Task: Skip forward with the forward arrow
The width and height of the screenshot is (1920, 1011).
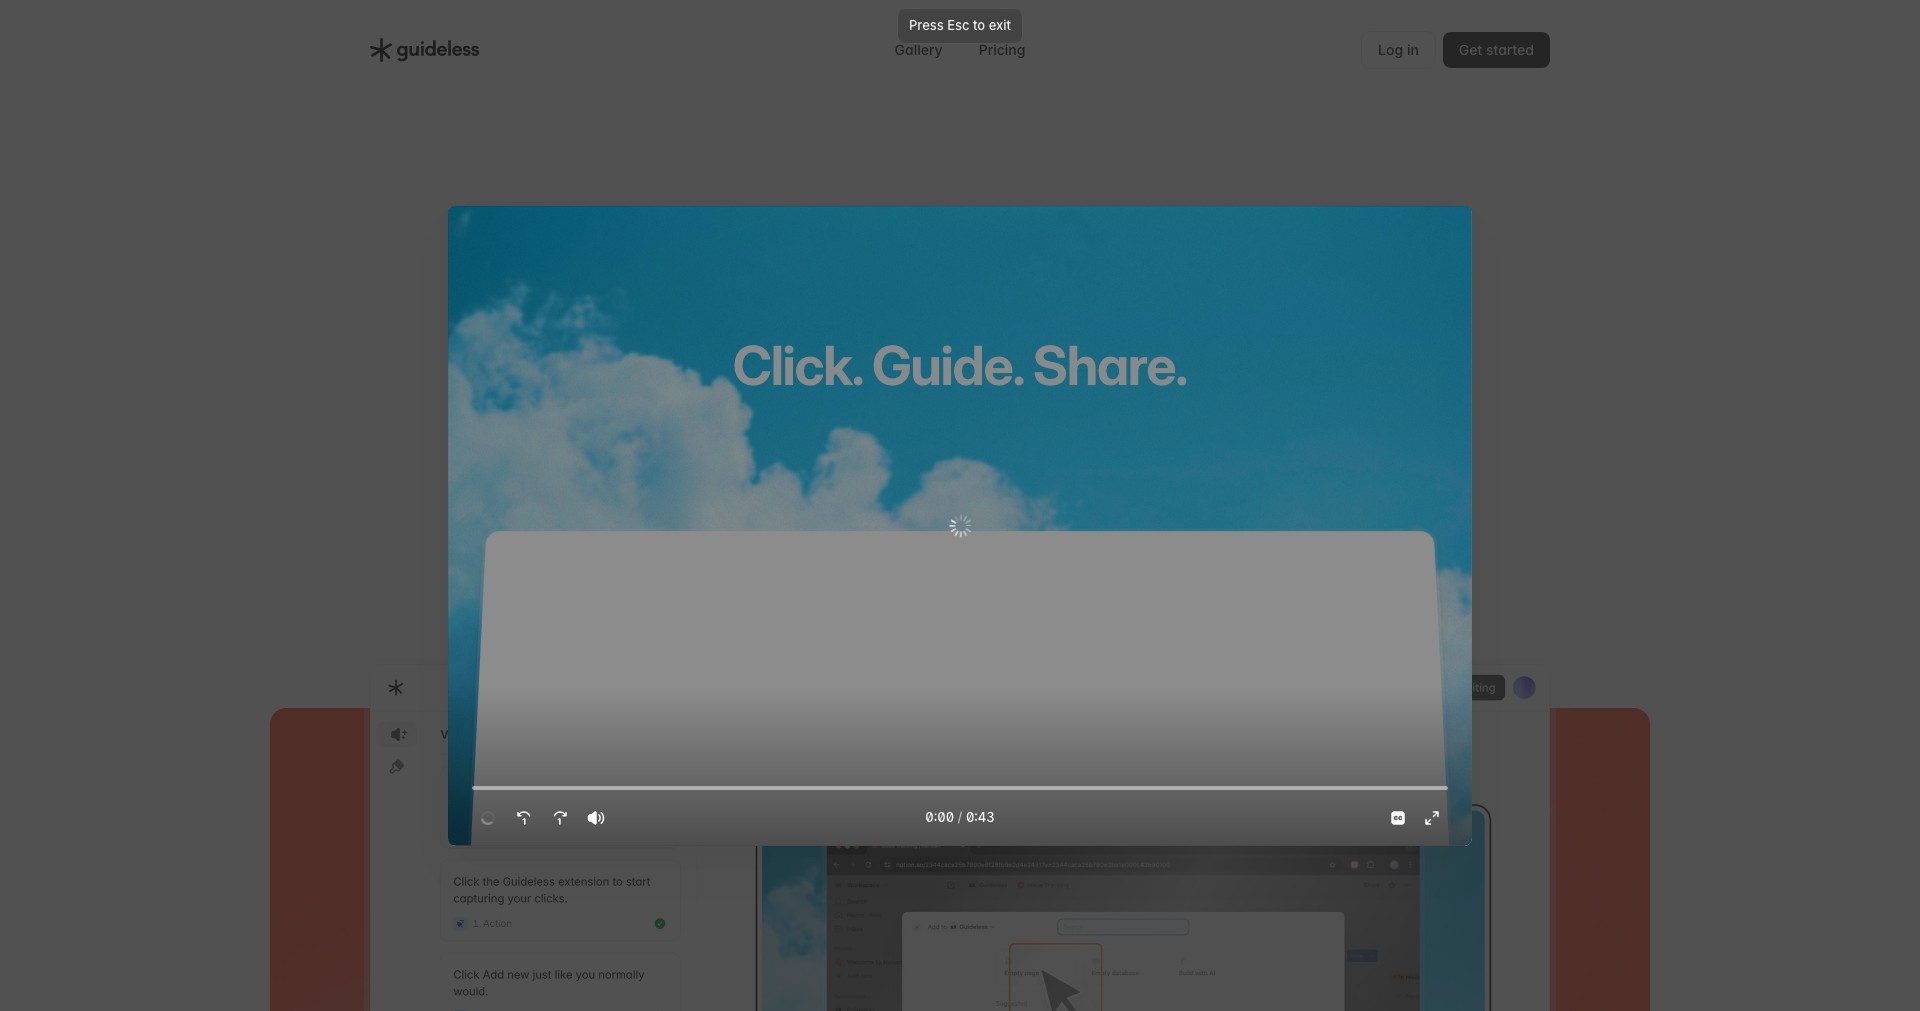Action: coord(560,818)
